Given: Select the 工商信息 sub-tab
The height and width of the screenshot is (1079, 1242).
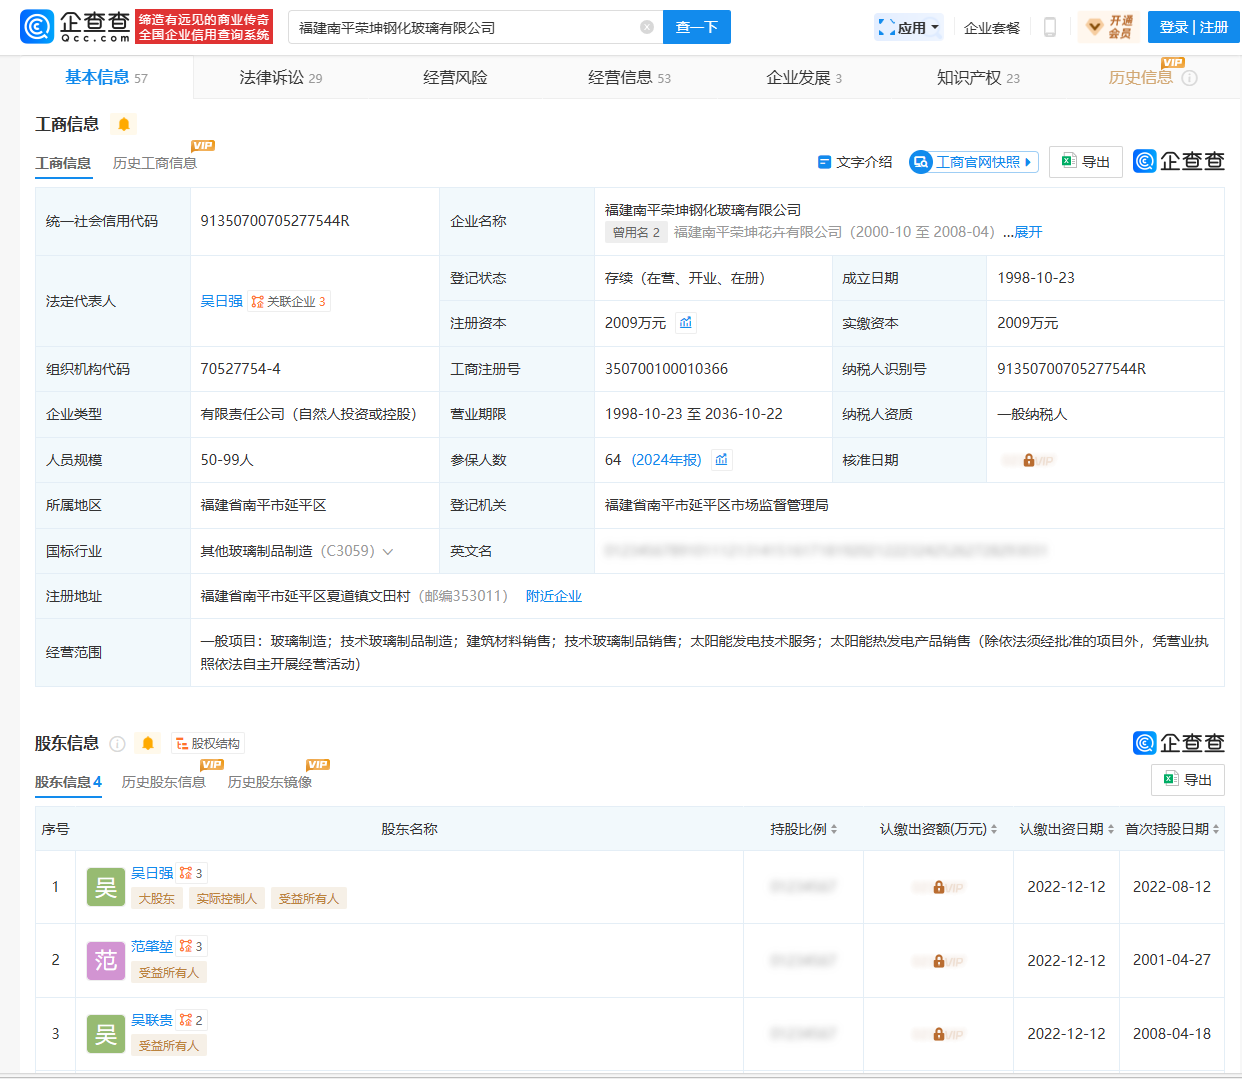Looking at the screenshot, I should tap(63, 163).
